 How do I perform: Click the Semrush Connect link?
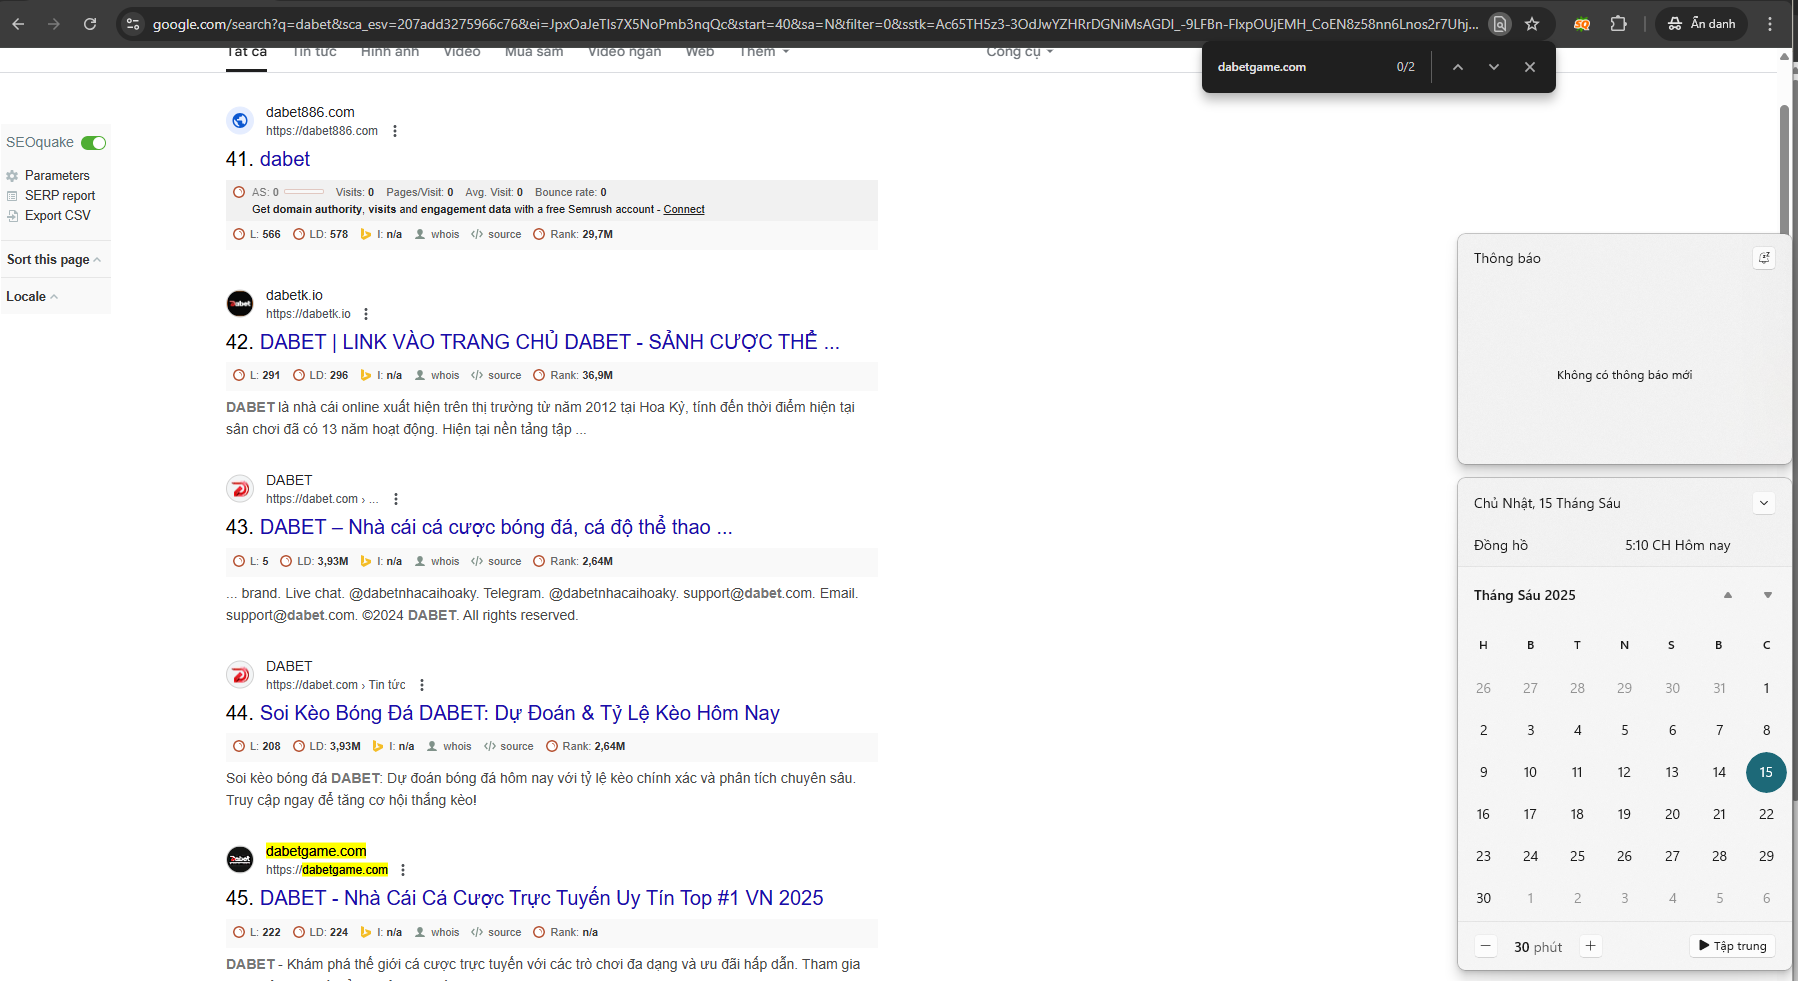(x=684, y=210)
